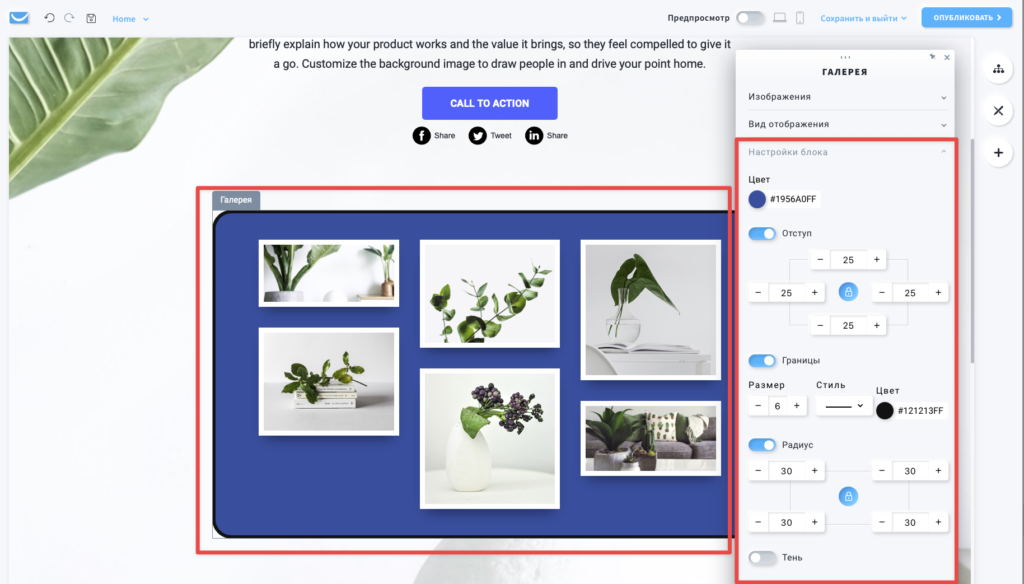Click the ОПУБЛИКОВАТЬ button
The height and width of the screenshot is (584, 1024).
(967, 18)
